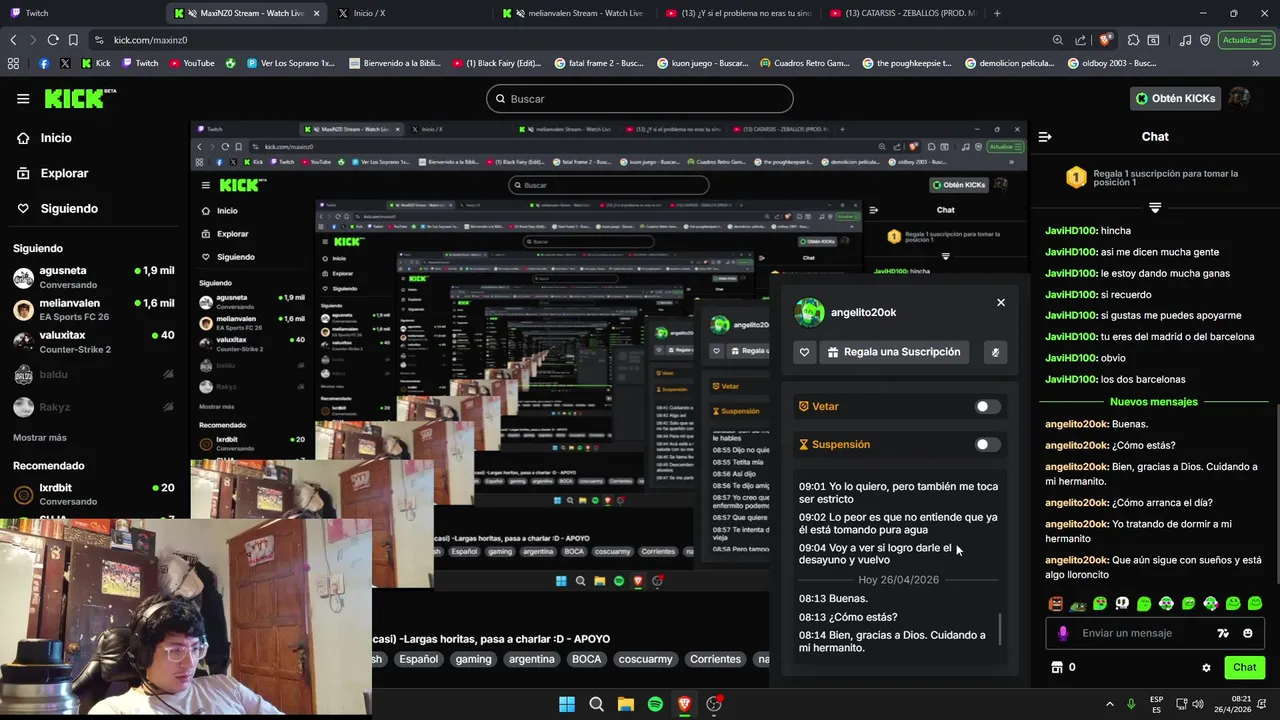The height and width of the screenshot is (720, 1280).
Task: Go back in browser history
Action: click(13, 40)
